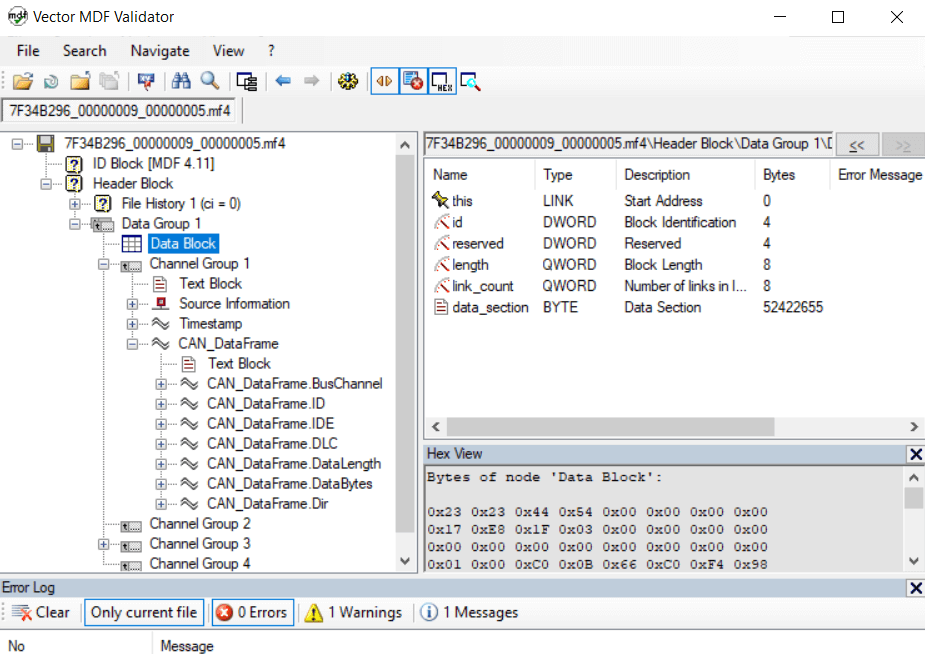The width and height of the screenshot is (925, 654).
Task: Click the binoculars Find icon
Action: tap(181, 81)
